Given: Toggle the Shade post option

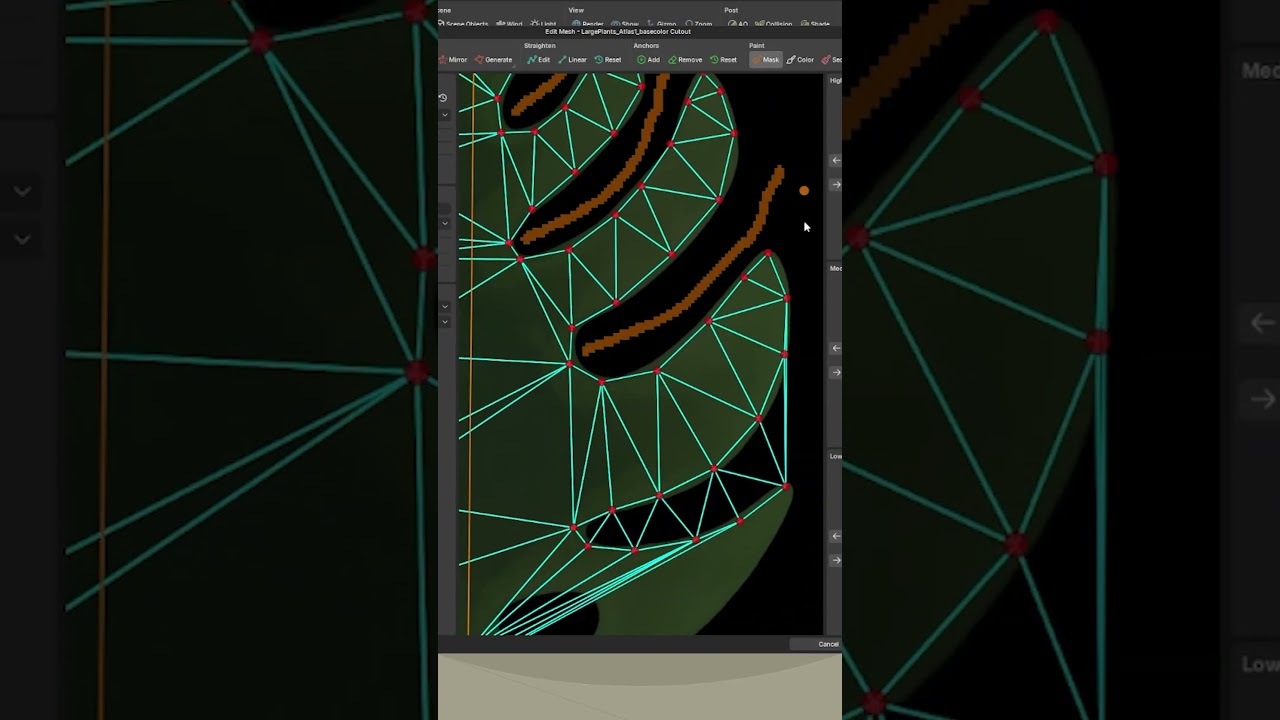Looking at the screenshot, I should pyautogui.click(x=815, y=24).
